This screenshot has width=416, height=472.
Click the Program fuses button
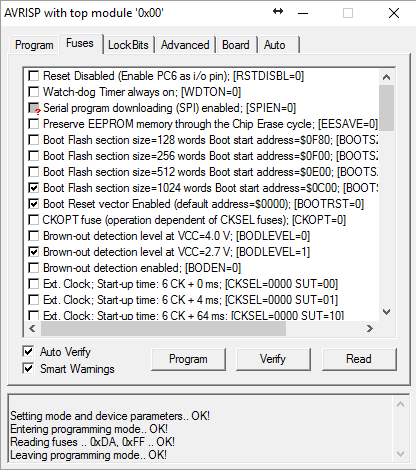pos(188,359)
